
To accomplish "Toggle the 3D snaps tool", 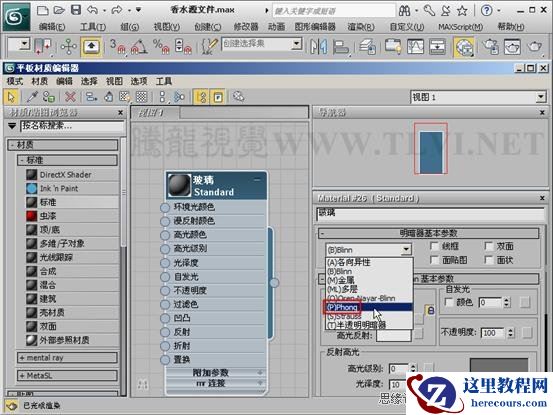I will click(x=117, y=47).
